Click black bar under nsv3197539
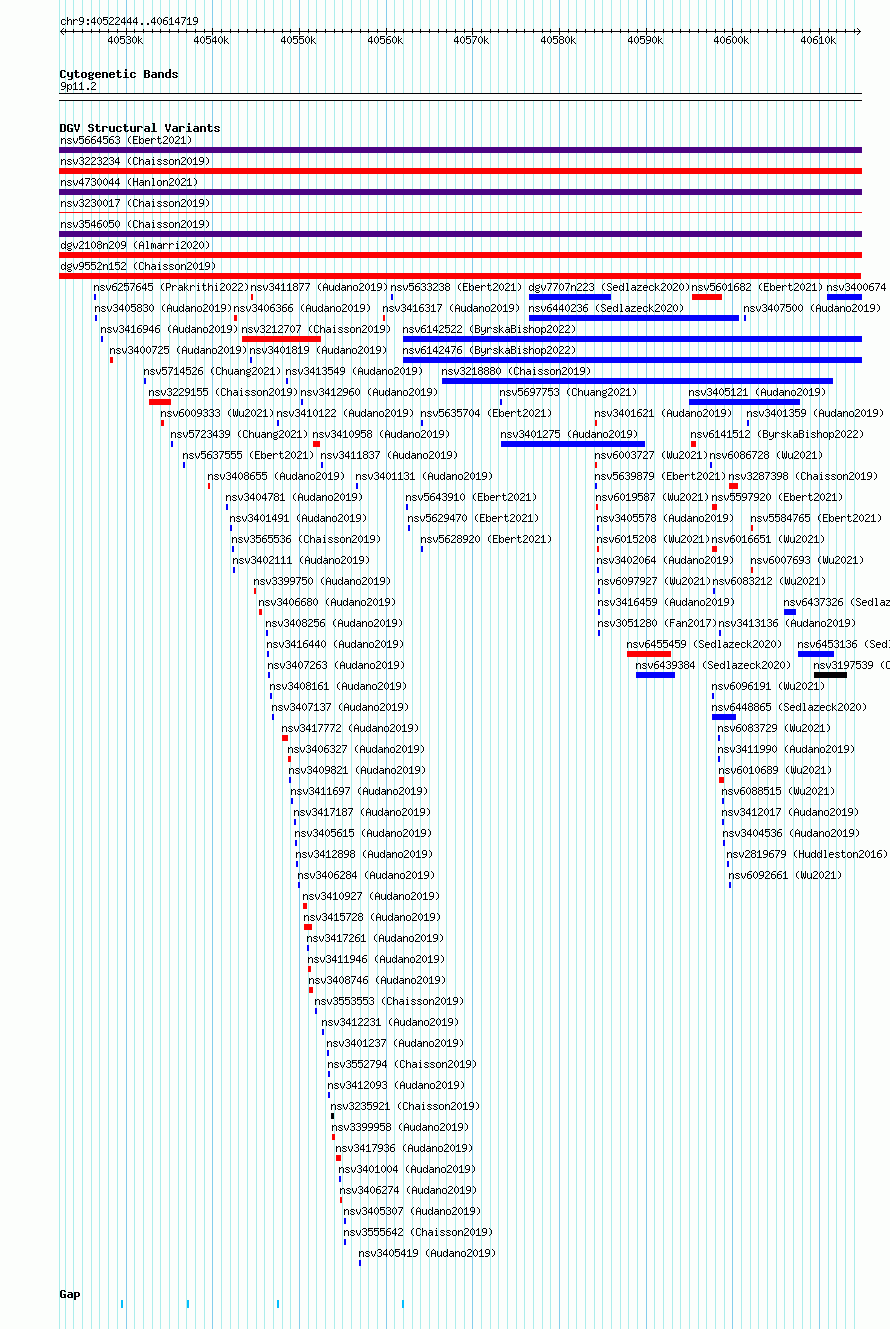The image size is (890, 1329). [x=830, y=675]
